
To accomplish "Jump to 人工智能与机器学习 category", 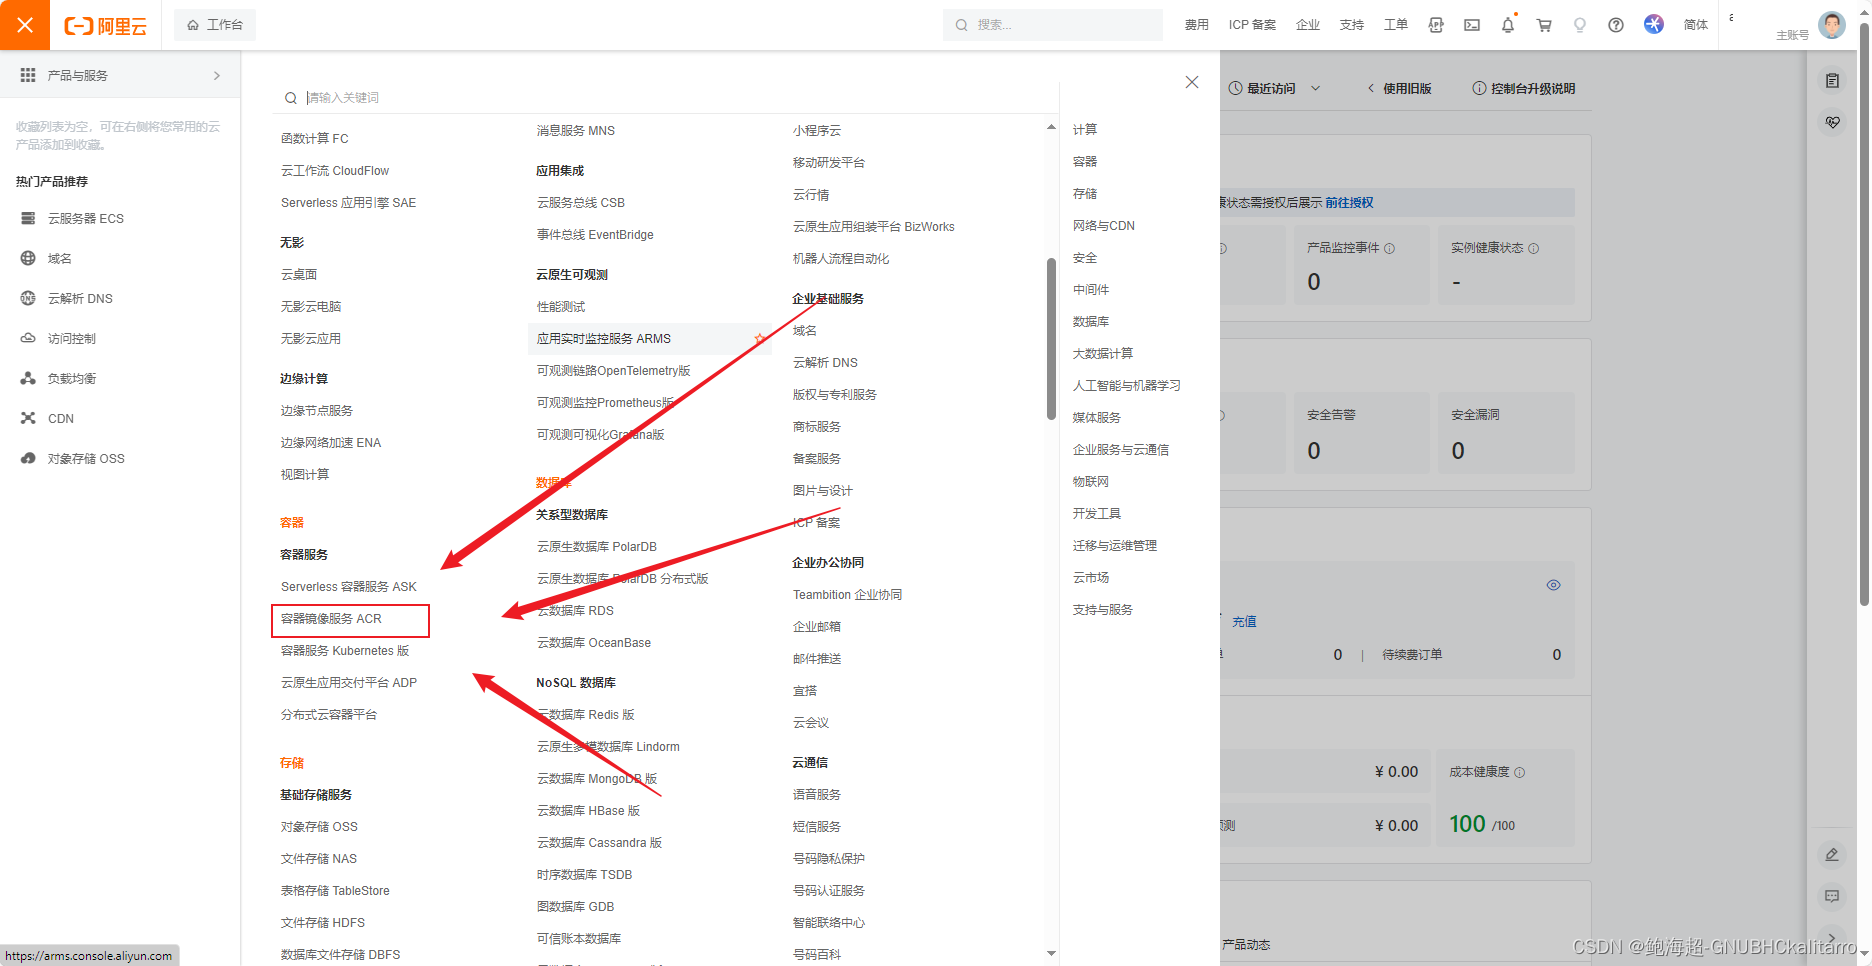I will coord(1127,386).
